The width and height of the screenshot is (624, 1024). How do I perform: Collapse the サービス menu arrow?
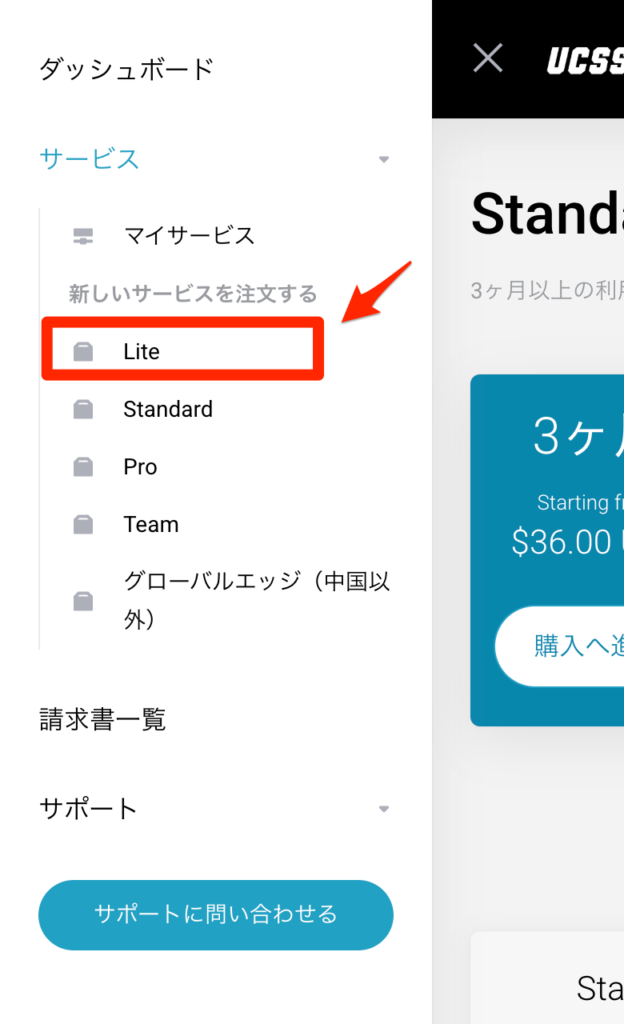click(384, 159)
